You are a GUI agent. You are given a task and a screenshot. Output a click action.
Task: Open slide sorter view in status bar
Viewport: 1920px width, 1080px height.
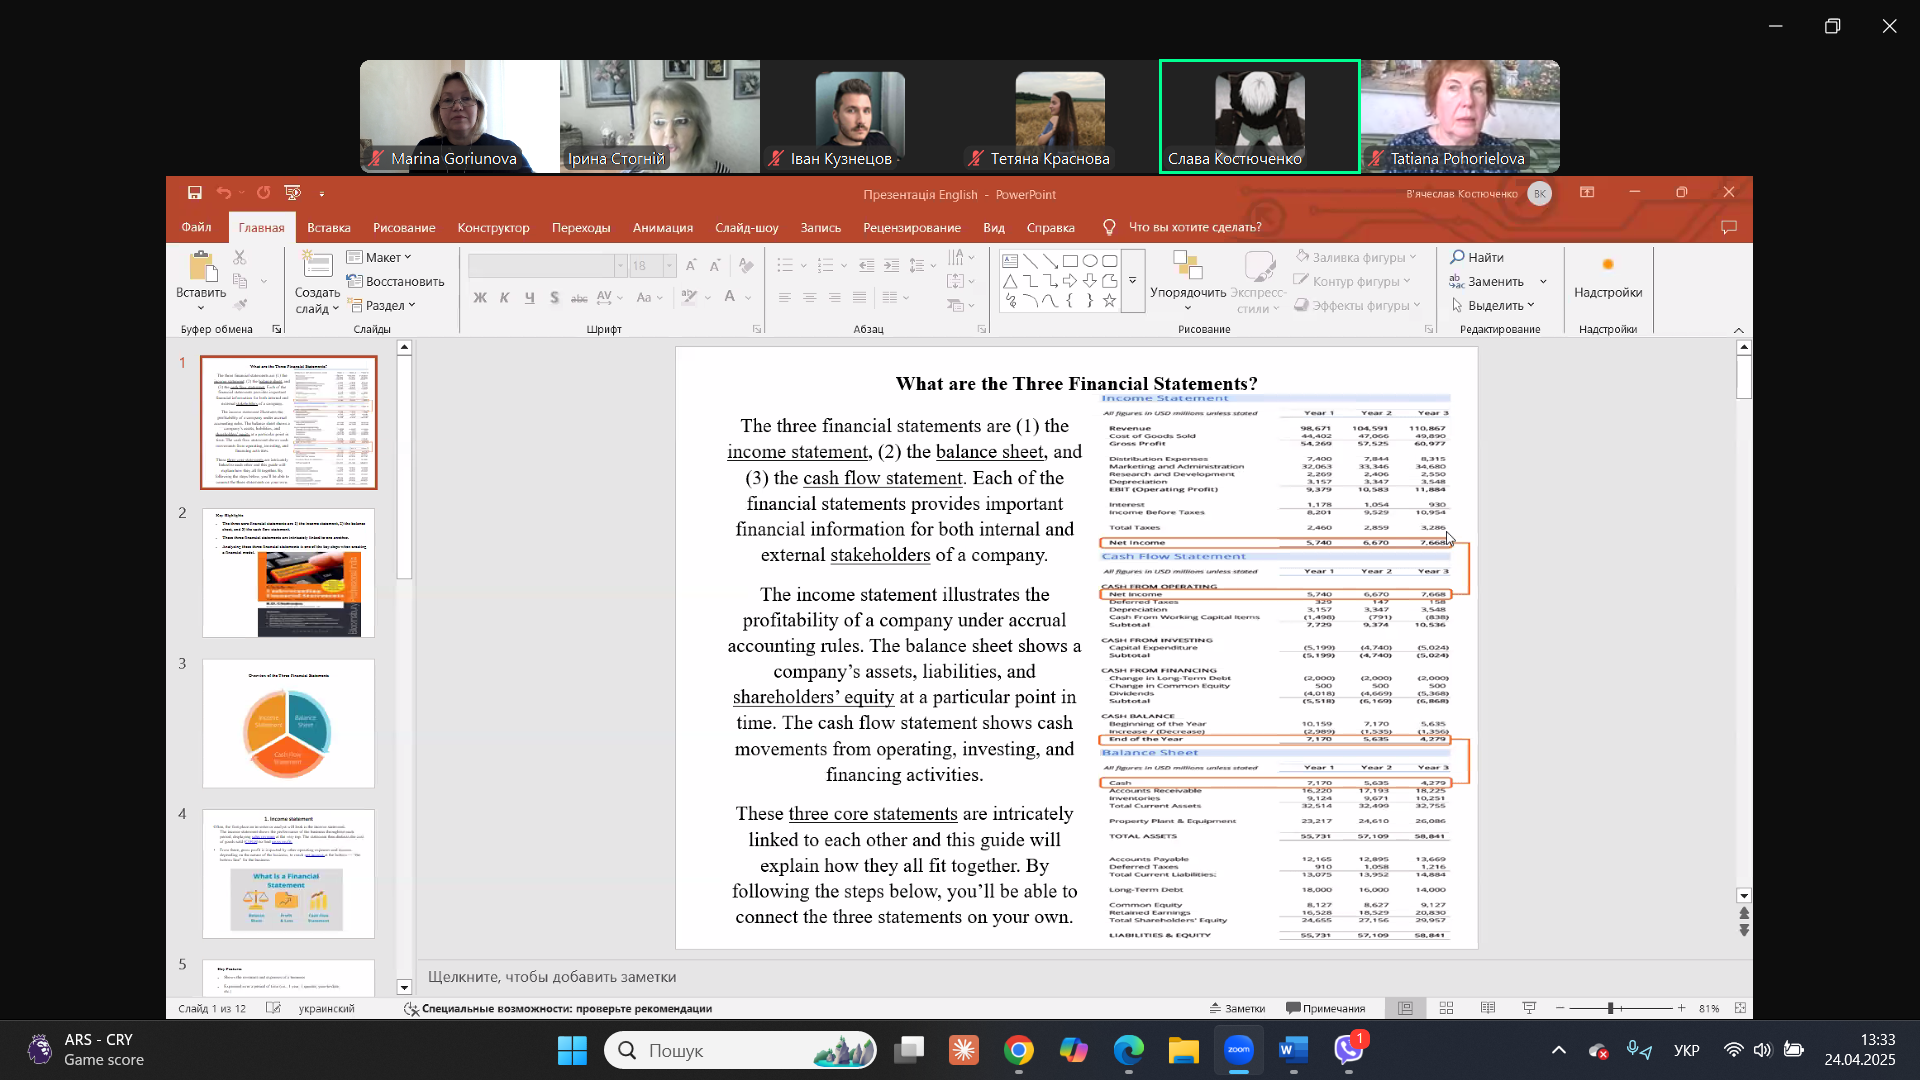(x=1446, y=1008)
